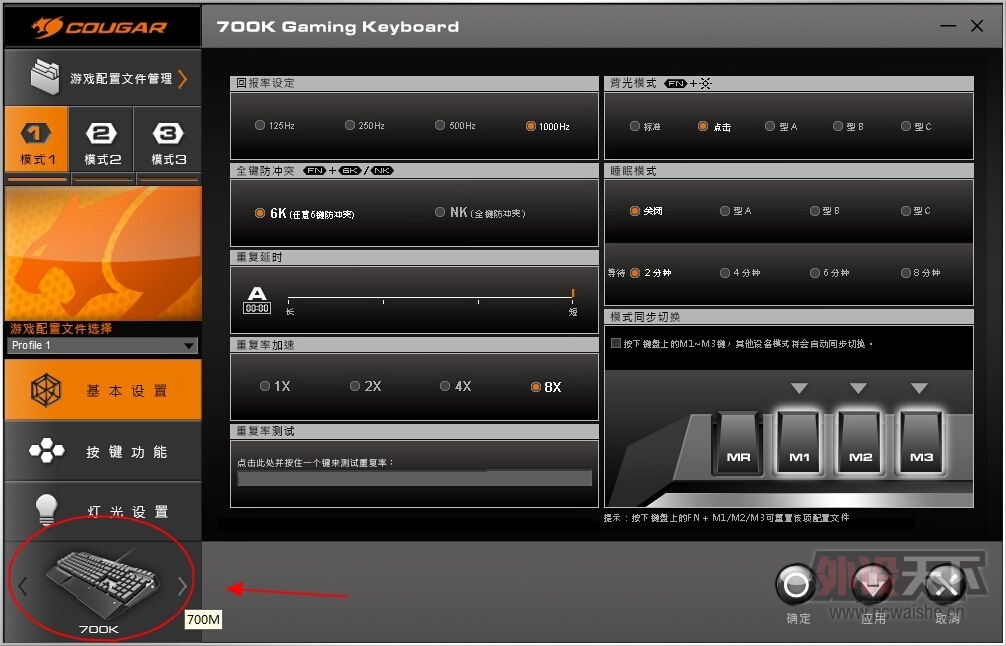
Task: Select 标准 standard backlight mode
Action: 645,126
